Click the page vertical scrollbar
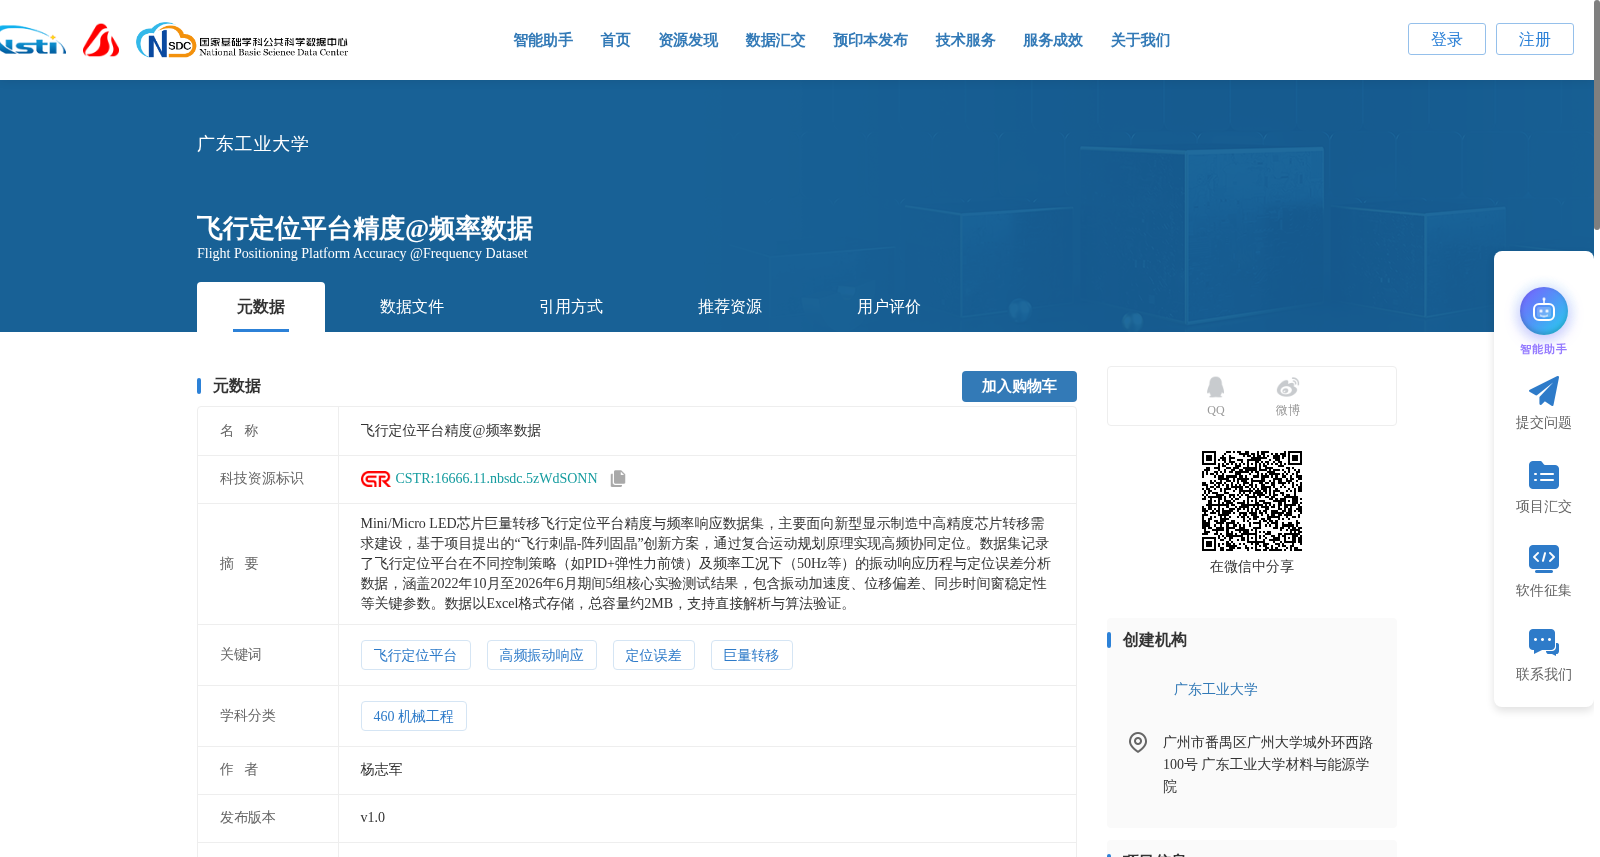 (1596, 115)
